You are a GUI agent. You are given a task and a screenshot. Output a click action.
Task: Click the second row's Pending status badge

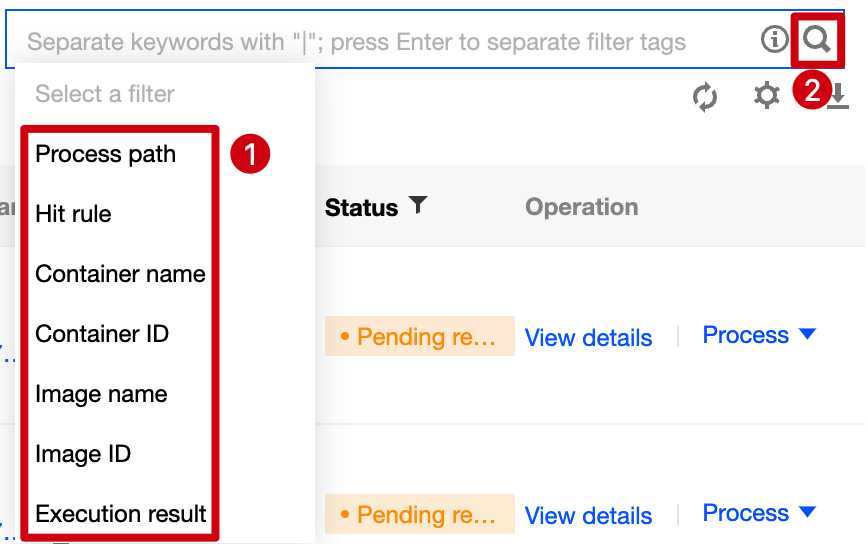coord(419,515)
